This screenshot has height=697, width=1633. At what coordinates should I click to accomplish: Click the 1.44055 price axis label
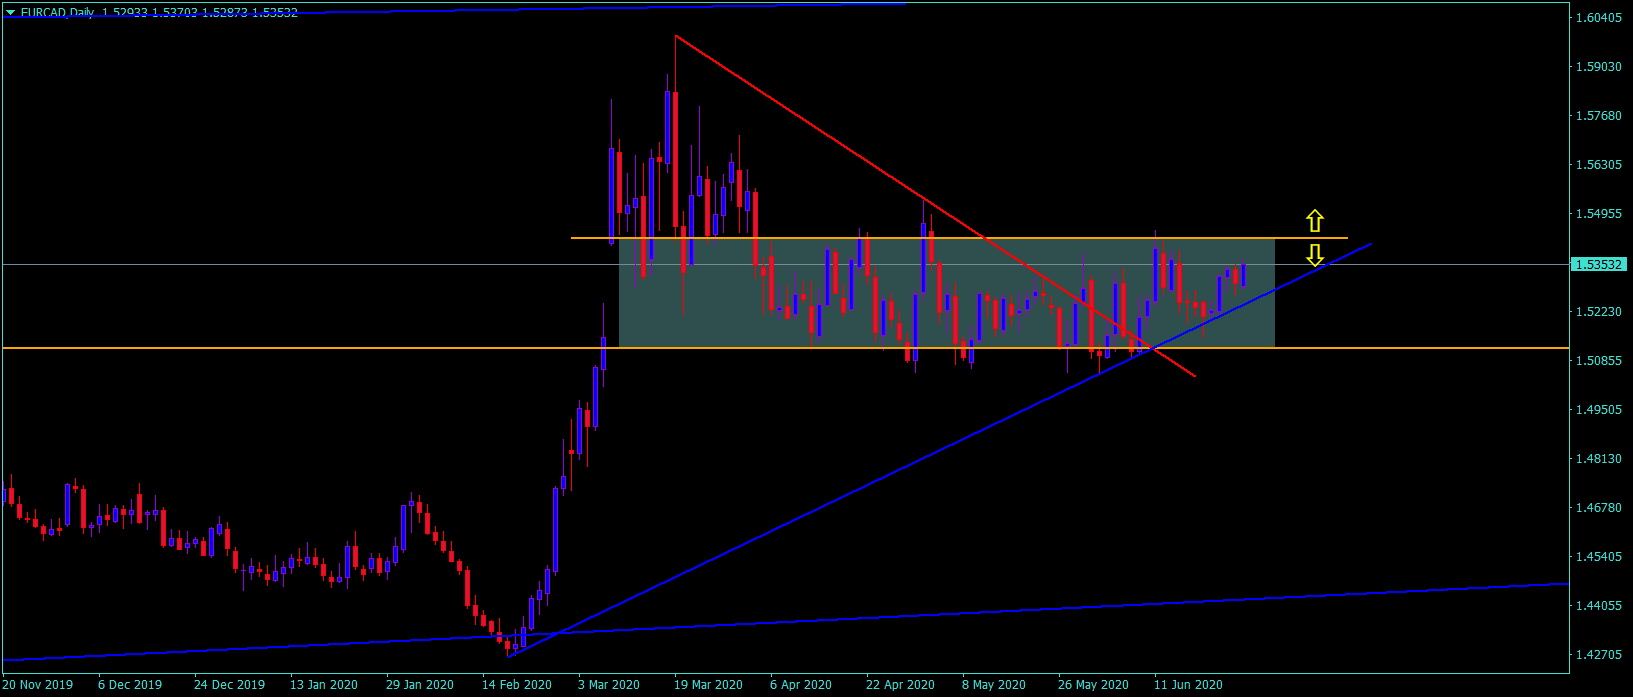click(x=1597, y=606)
